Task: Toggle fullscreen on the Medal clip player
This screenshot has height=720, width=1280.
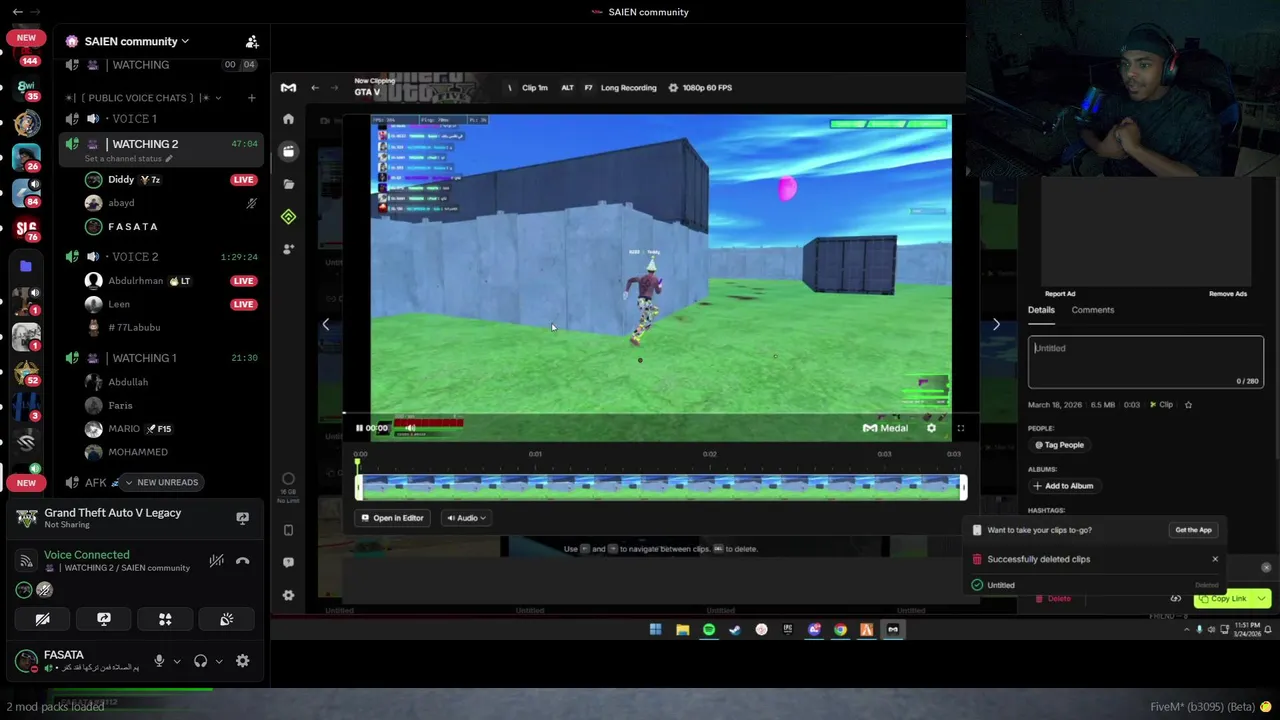Action: (x=960, y=428)
